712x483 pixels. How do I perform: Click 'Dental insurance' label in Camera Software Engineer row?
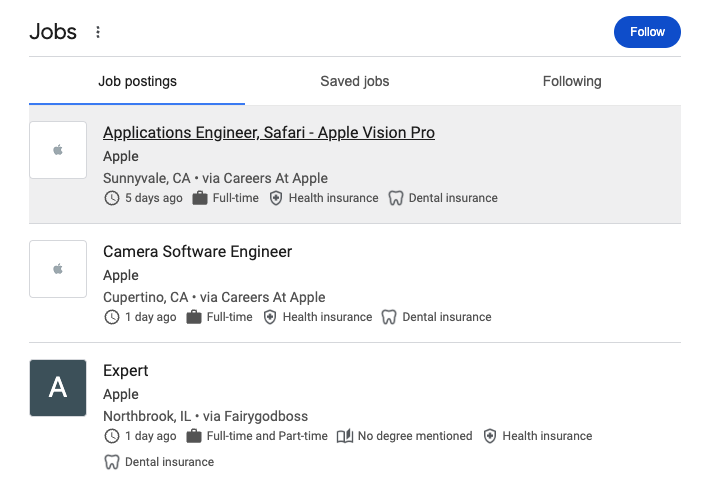pyautogui.click(x=447, y=317)
